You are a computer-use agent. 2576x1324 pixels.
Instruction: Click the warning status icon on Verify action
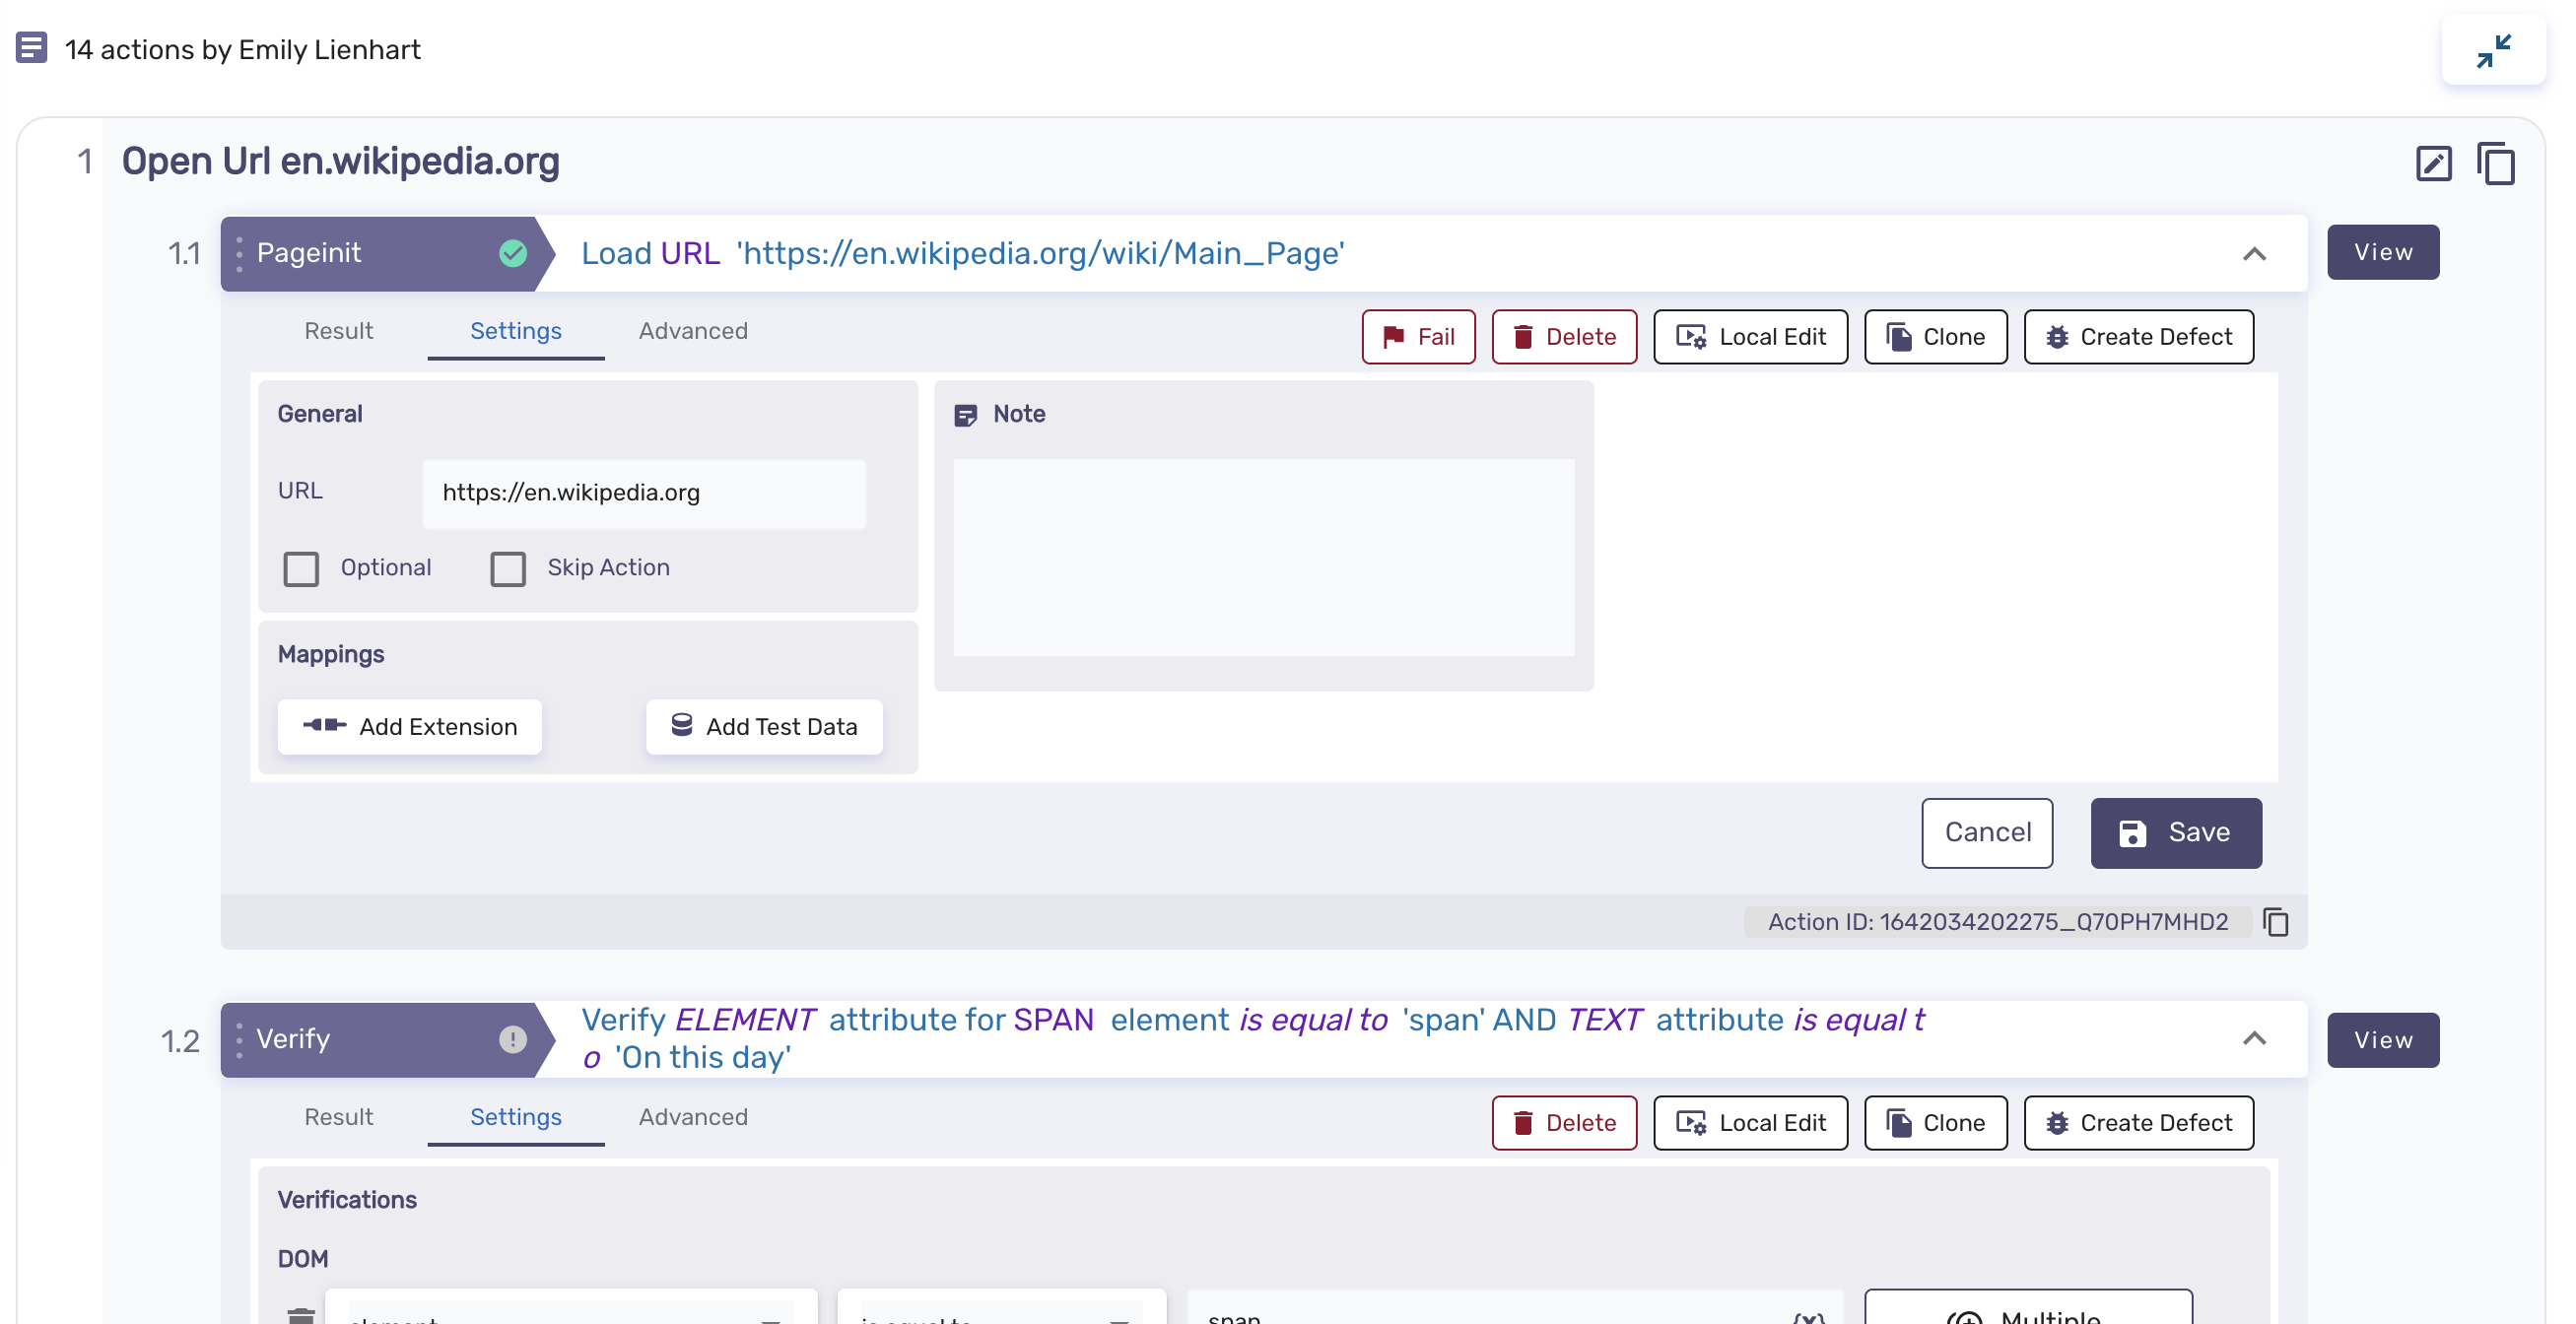(x=513, y=1039)
